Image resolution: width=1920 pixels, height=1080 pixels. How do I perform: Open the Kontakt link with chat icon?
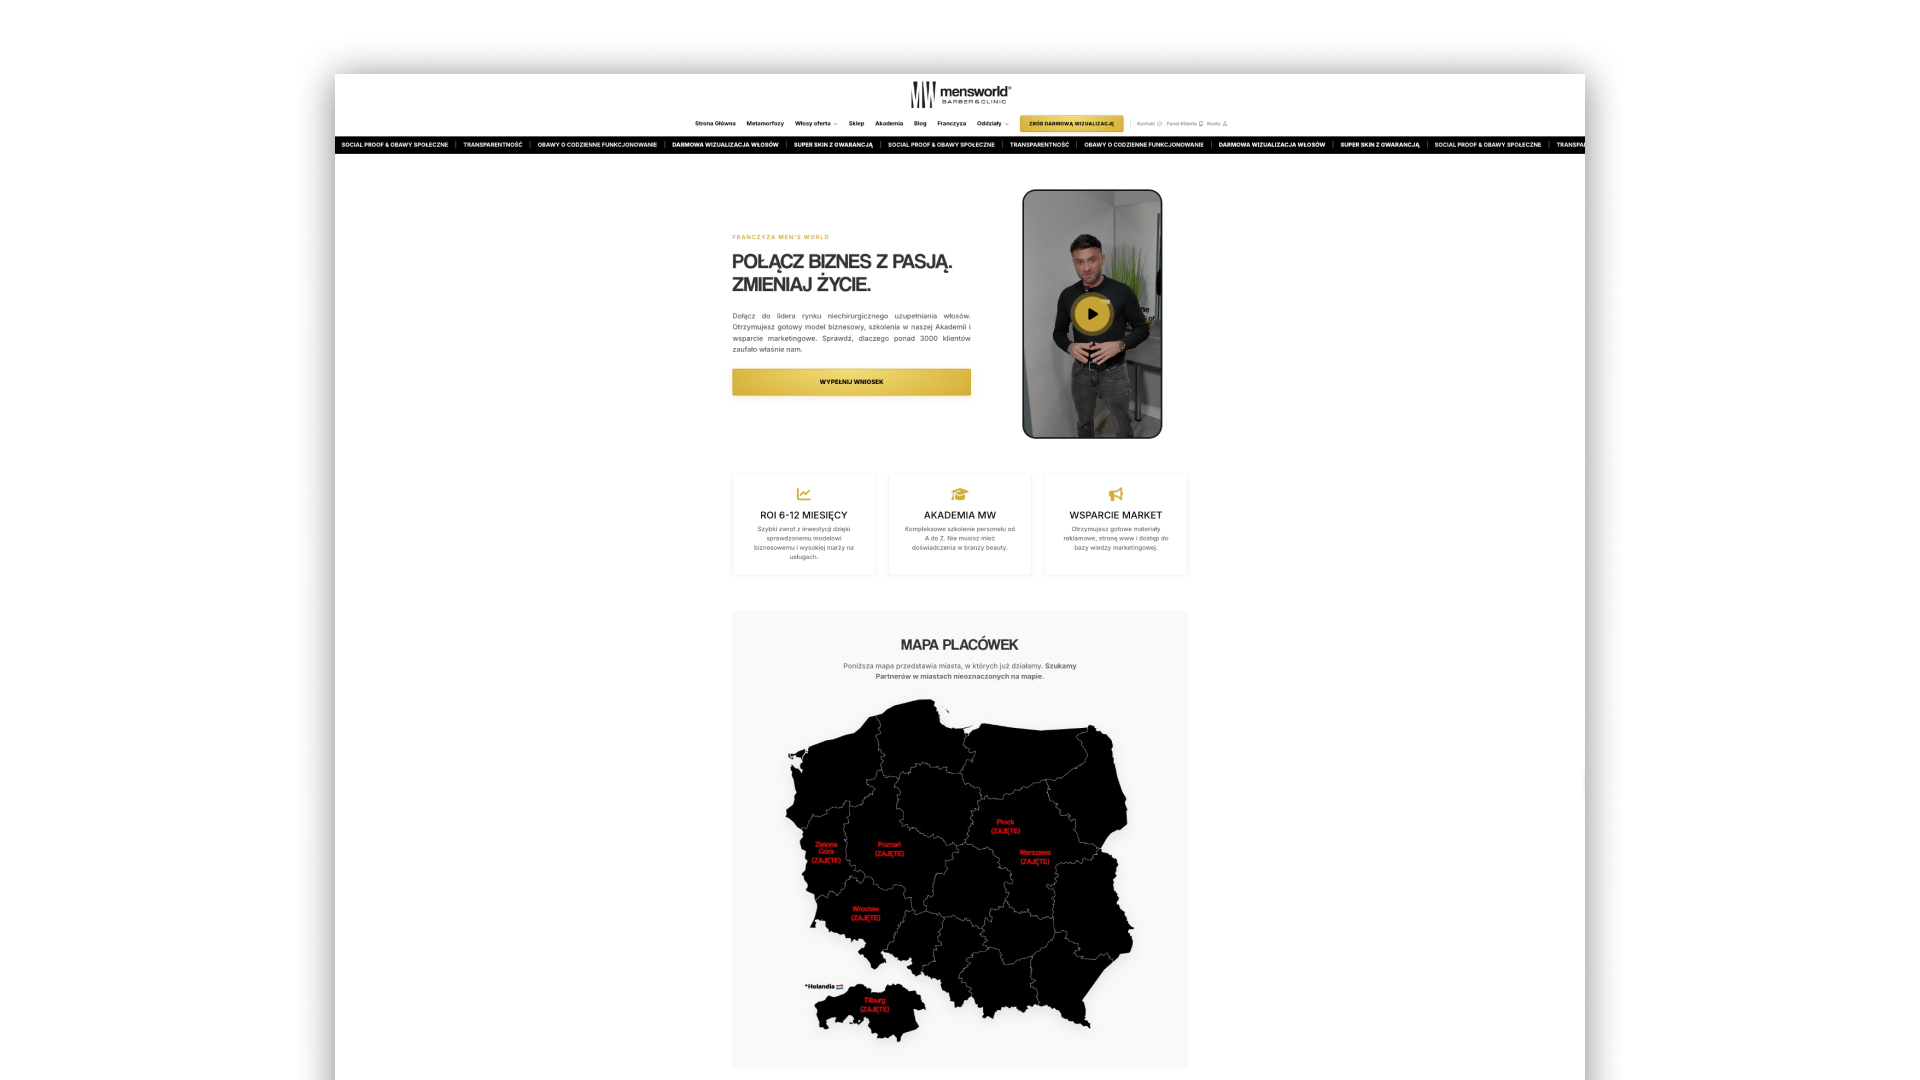1149,124
